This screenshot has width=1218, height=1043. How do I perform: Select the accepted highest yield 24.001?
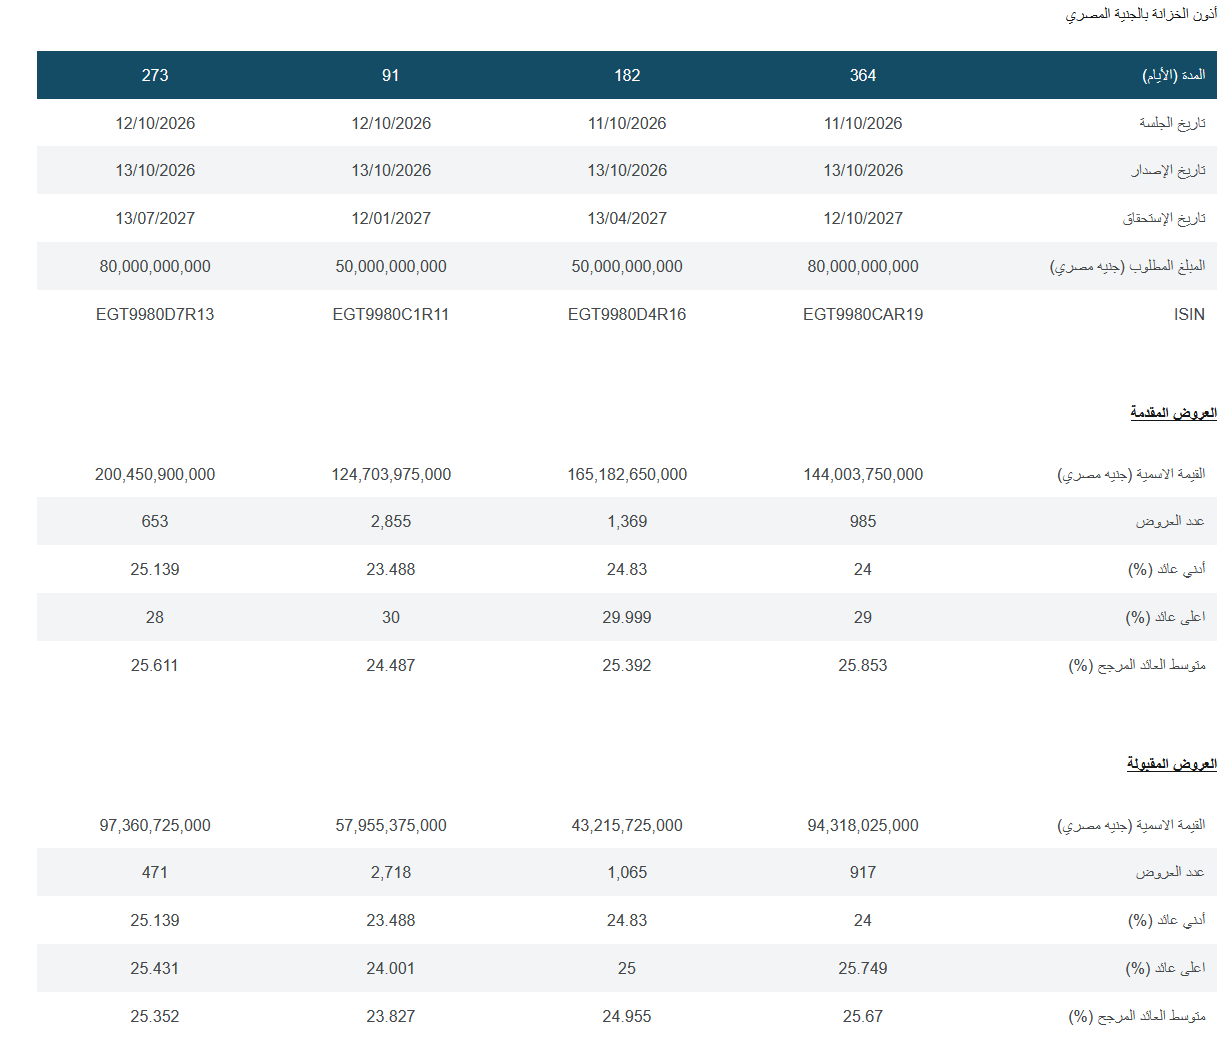pyautogui.click(x=391, y=968)
